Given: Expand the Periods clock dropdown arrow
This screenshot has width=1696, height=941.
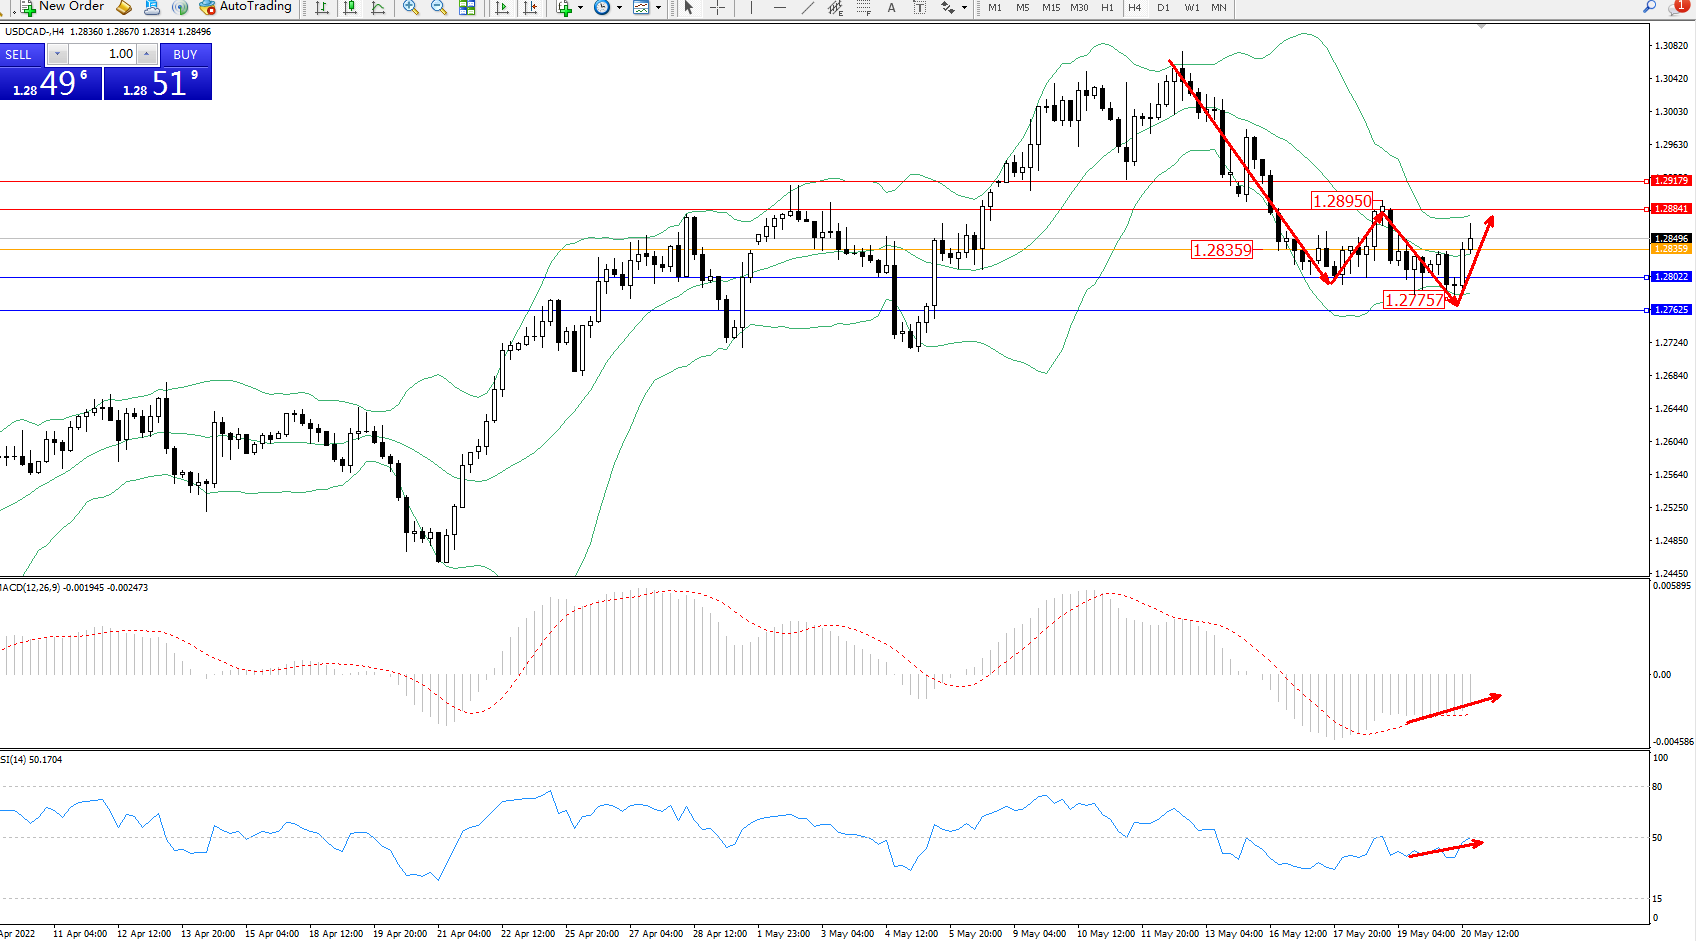Looking at the screenshot, I should click(619, 8).
